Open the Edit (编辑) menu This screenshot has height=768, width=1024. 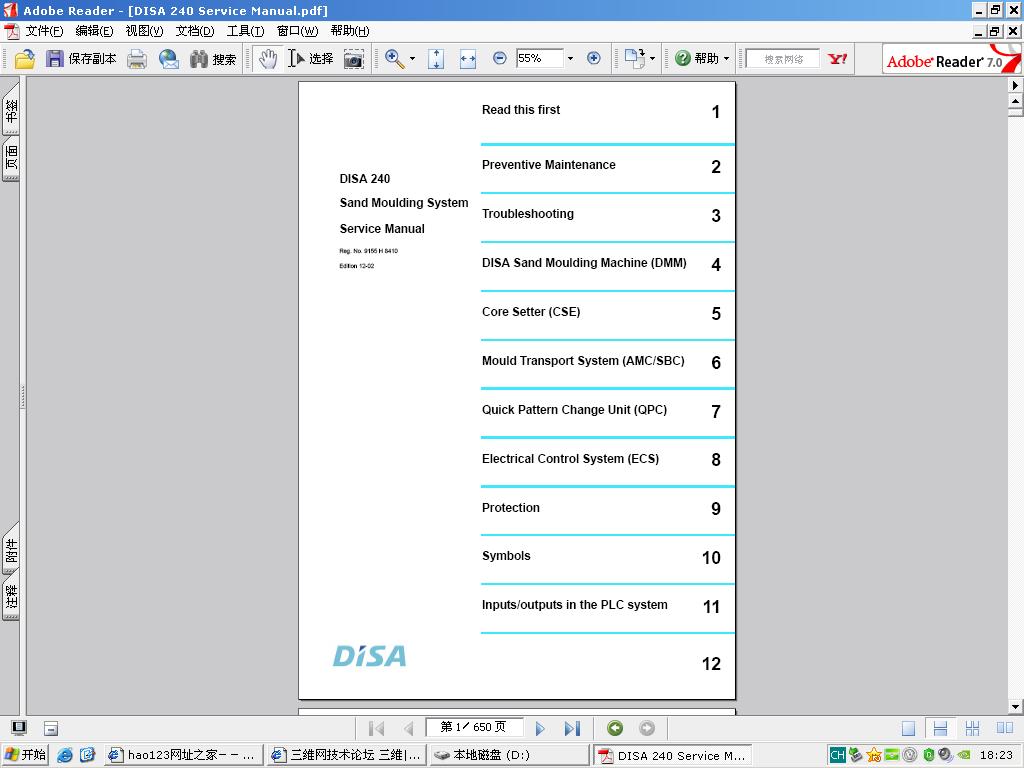point(94,31)
